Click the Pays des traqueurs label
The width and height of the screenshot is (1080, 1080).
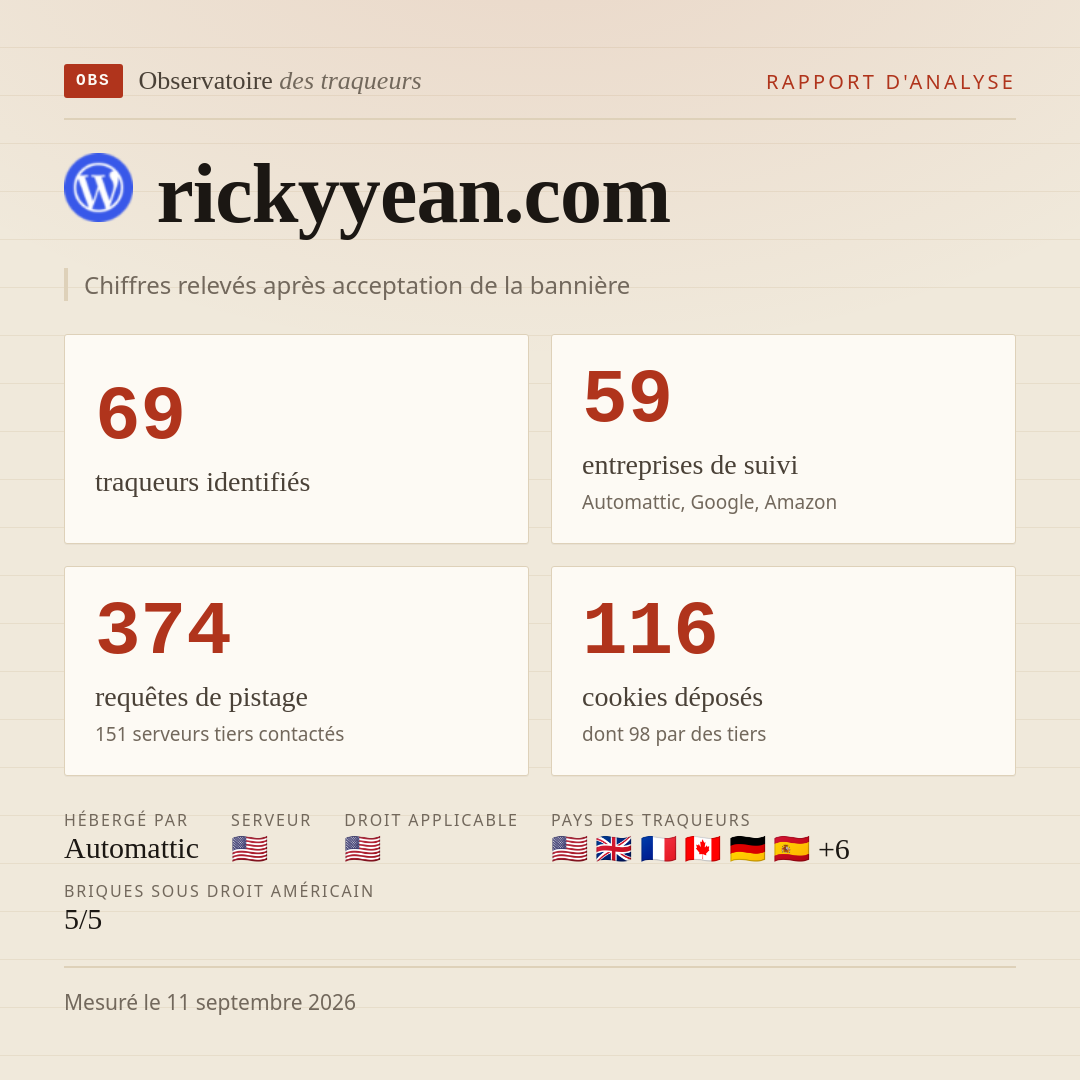[650, 820]
